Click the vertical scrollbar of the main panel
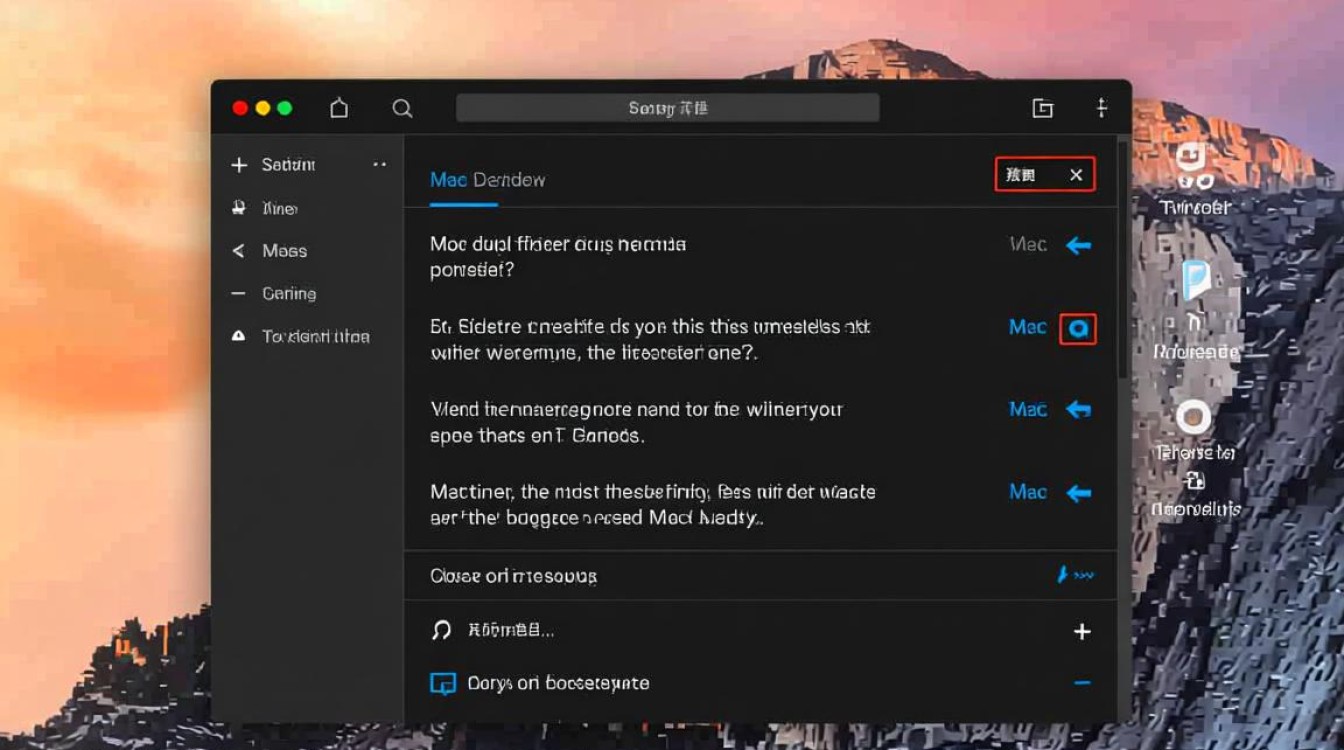The image size is (1344, 750). [1123, 260]
